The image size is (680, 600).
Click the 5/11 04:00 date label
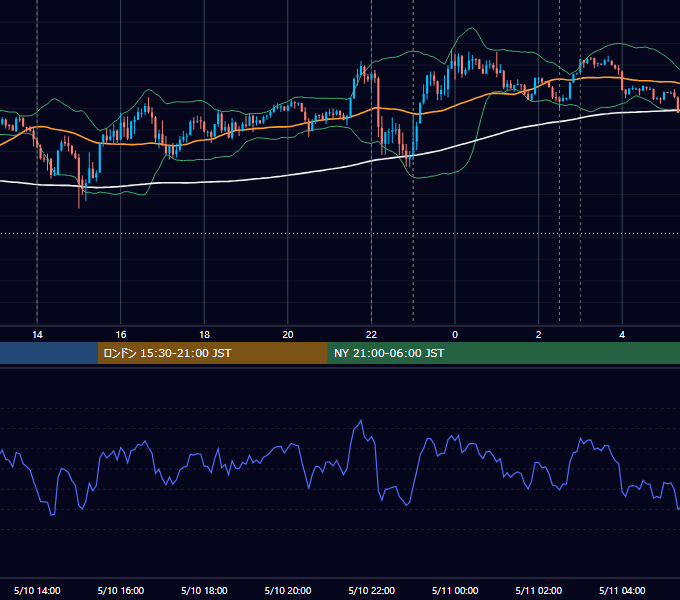tap(622, 590)
